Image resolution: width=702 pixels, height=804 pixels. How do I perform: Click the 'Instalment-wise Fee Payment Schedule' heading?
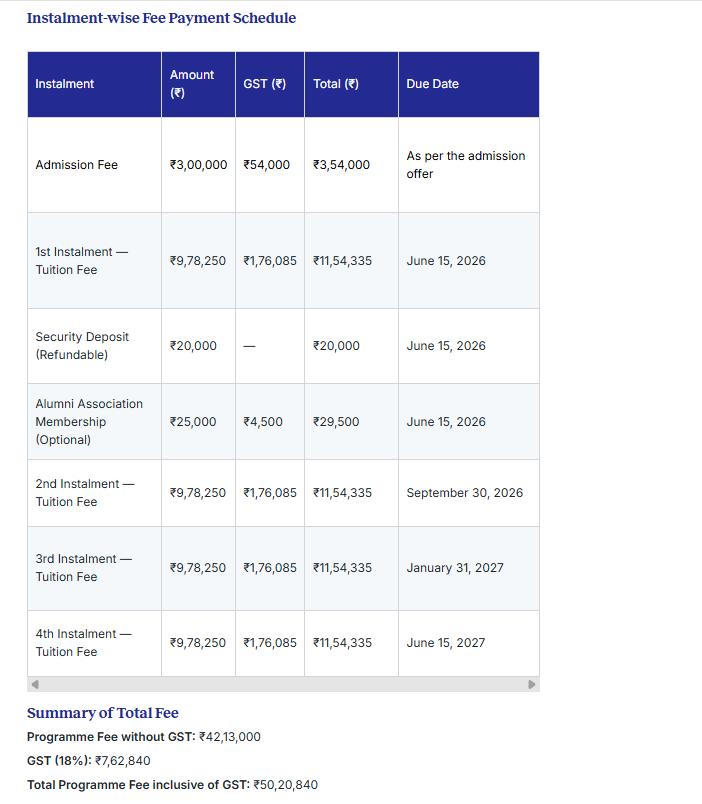(x=161, y=18)
